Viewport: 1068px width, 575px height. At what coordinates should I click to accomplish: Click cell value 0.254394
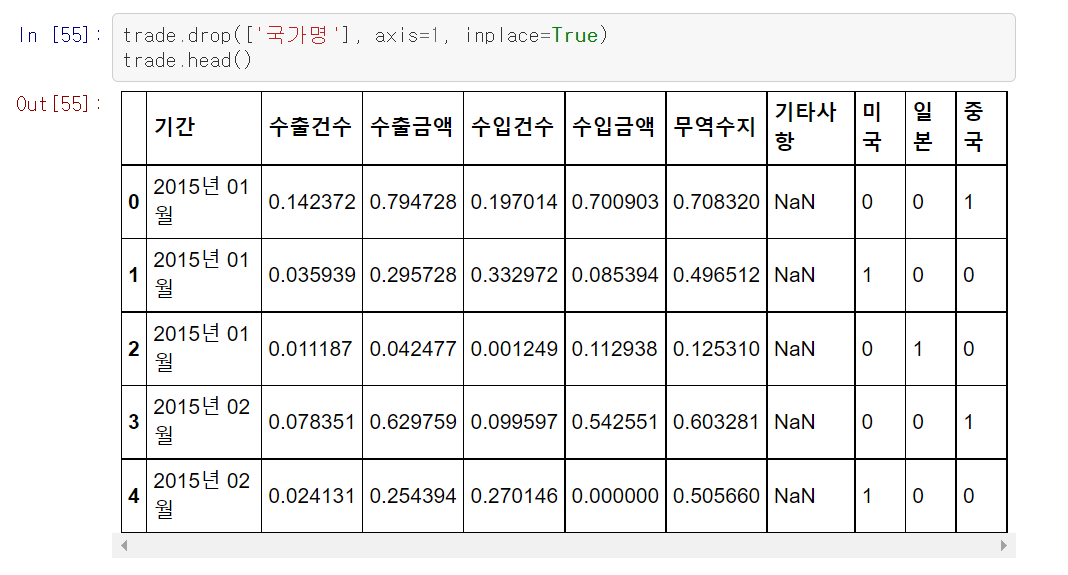click(413, 496)
